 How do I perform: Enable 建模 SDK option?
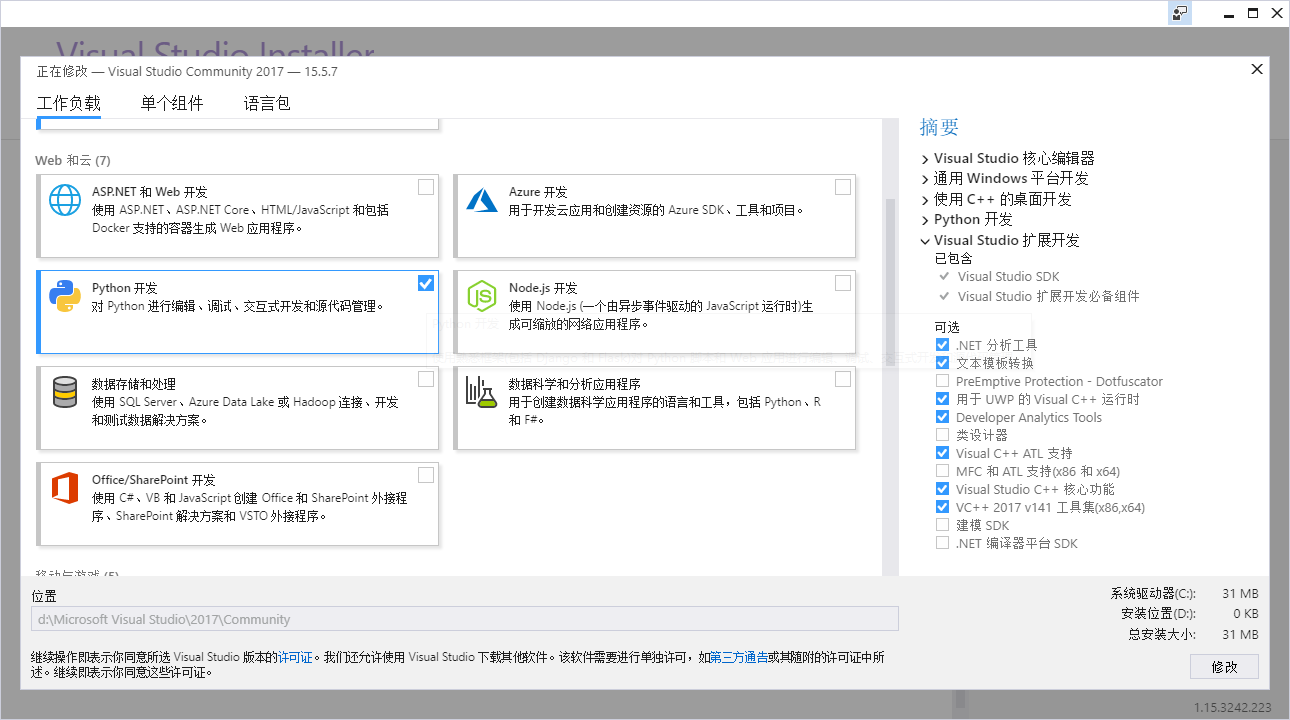[942, 525]
